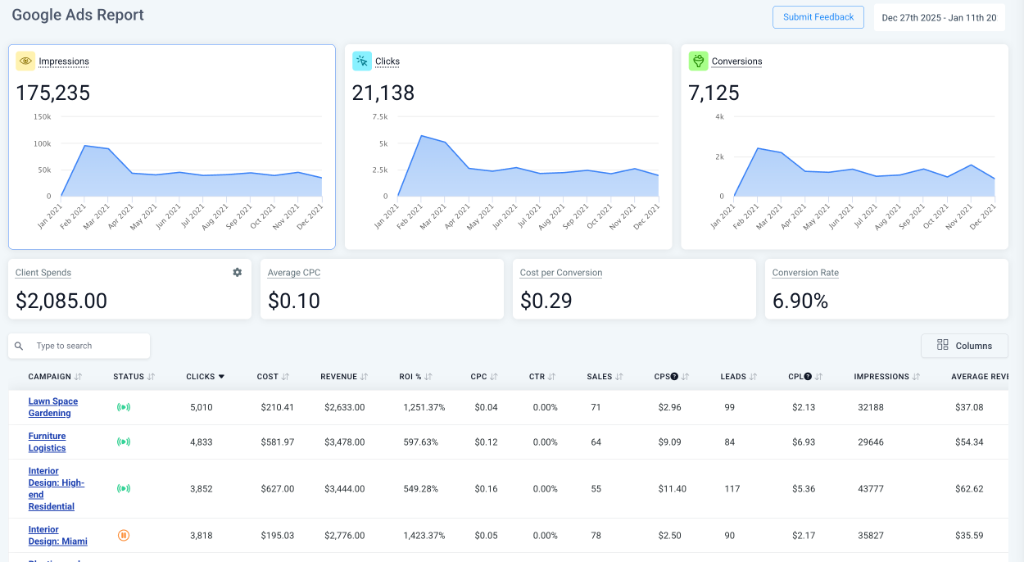Click the $2,085.00 client spends value
Image resolution: width=1024 pixels, height=562 pixels.
coord(61,301)
